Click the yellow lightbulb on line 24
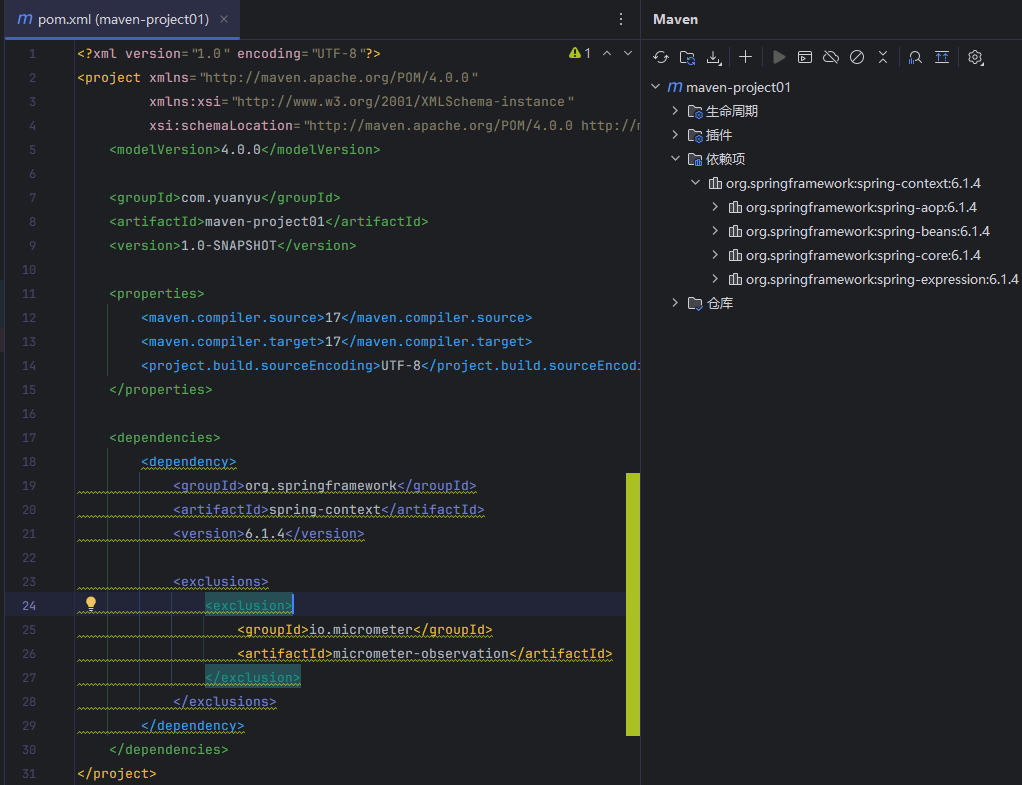 point(91,604)
